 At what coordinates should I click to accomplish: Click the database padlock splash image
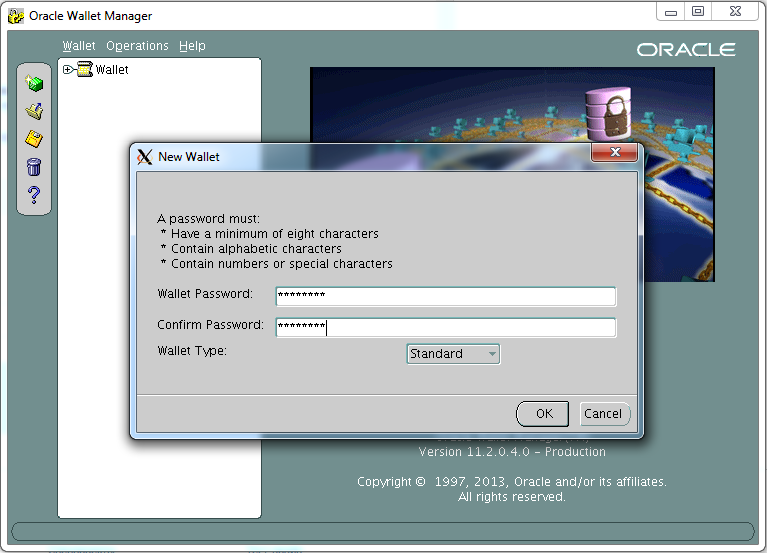pos(512,174)
